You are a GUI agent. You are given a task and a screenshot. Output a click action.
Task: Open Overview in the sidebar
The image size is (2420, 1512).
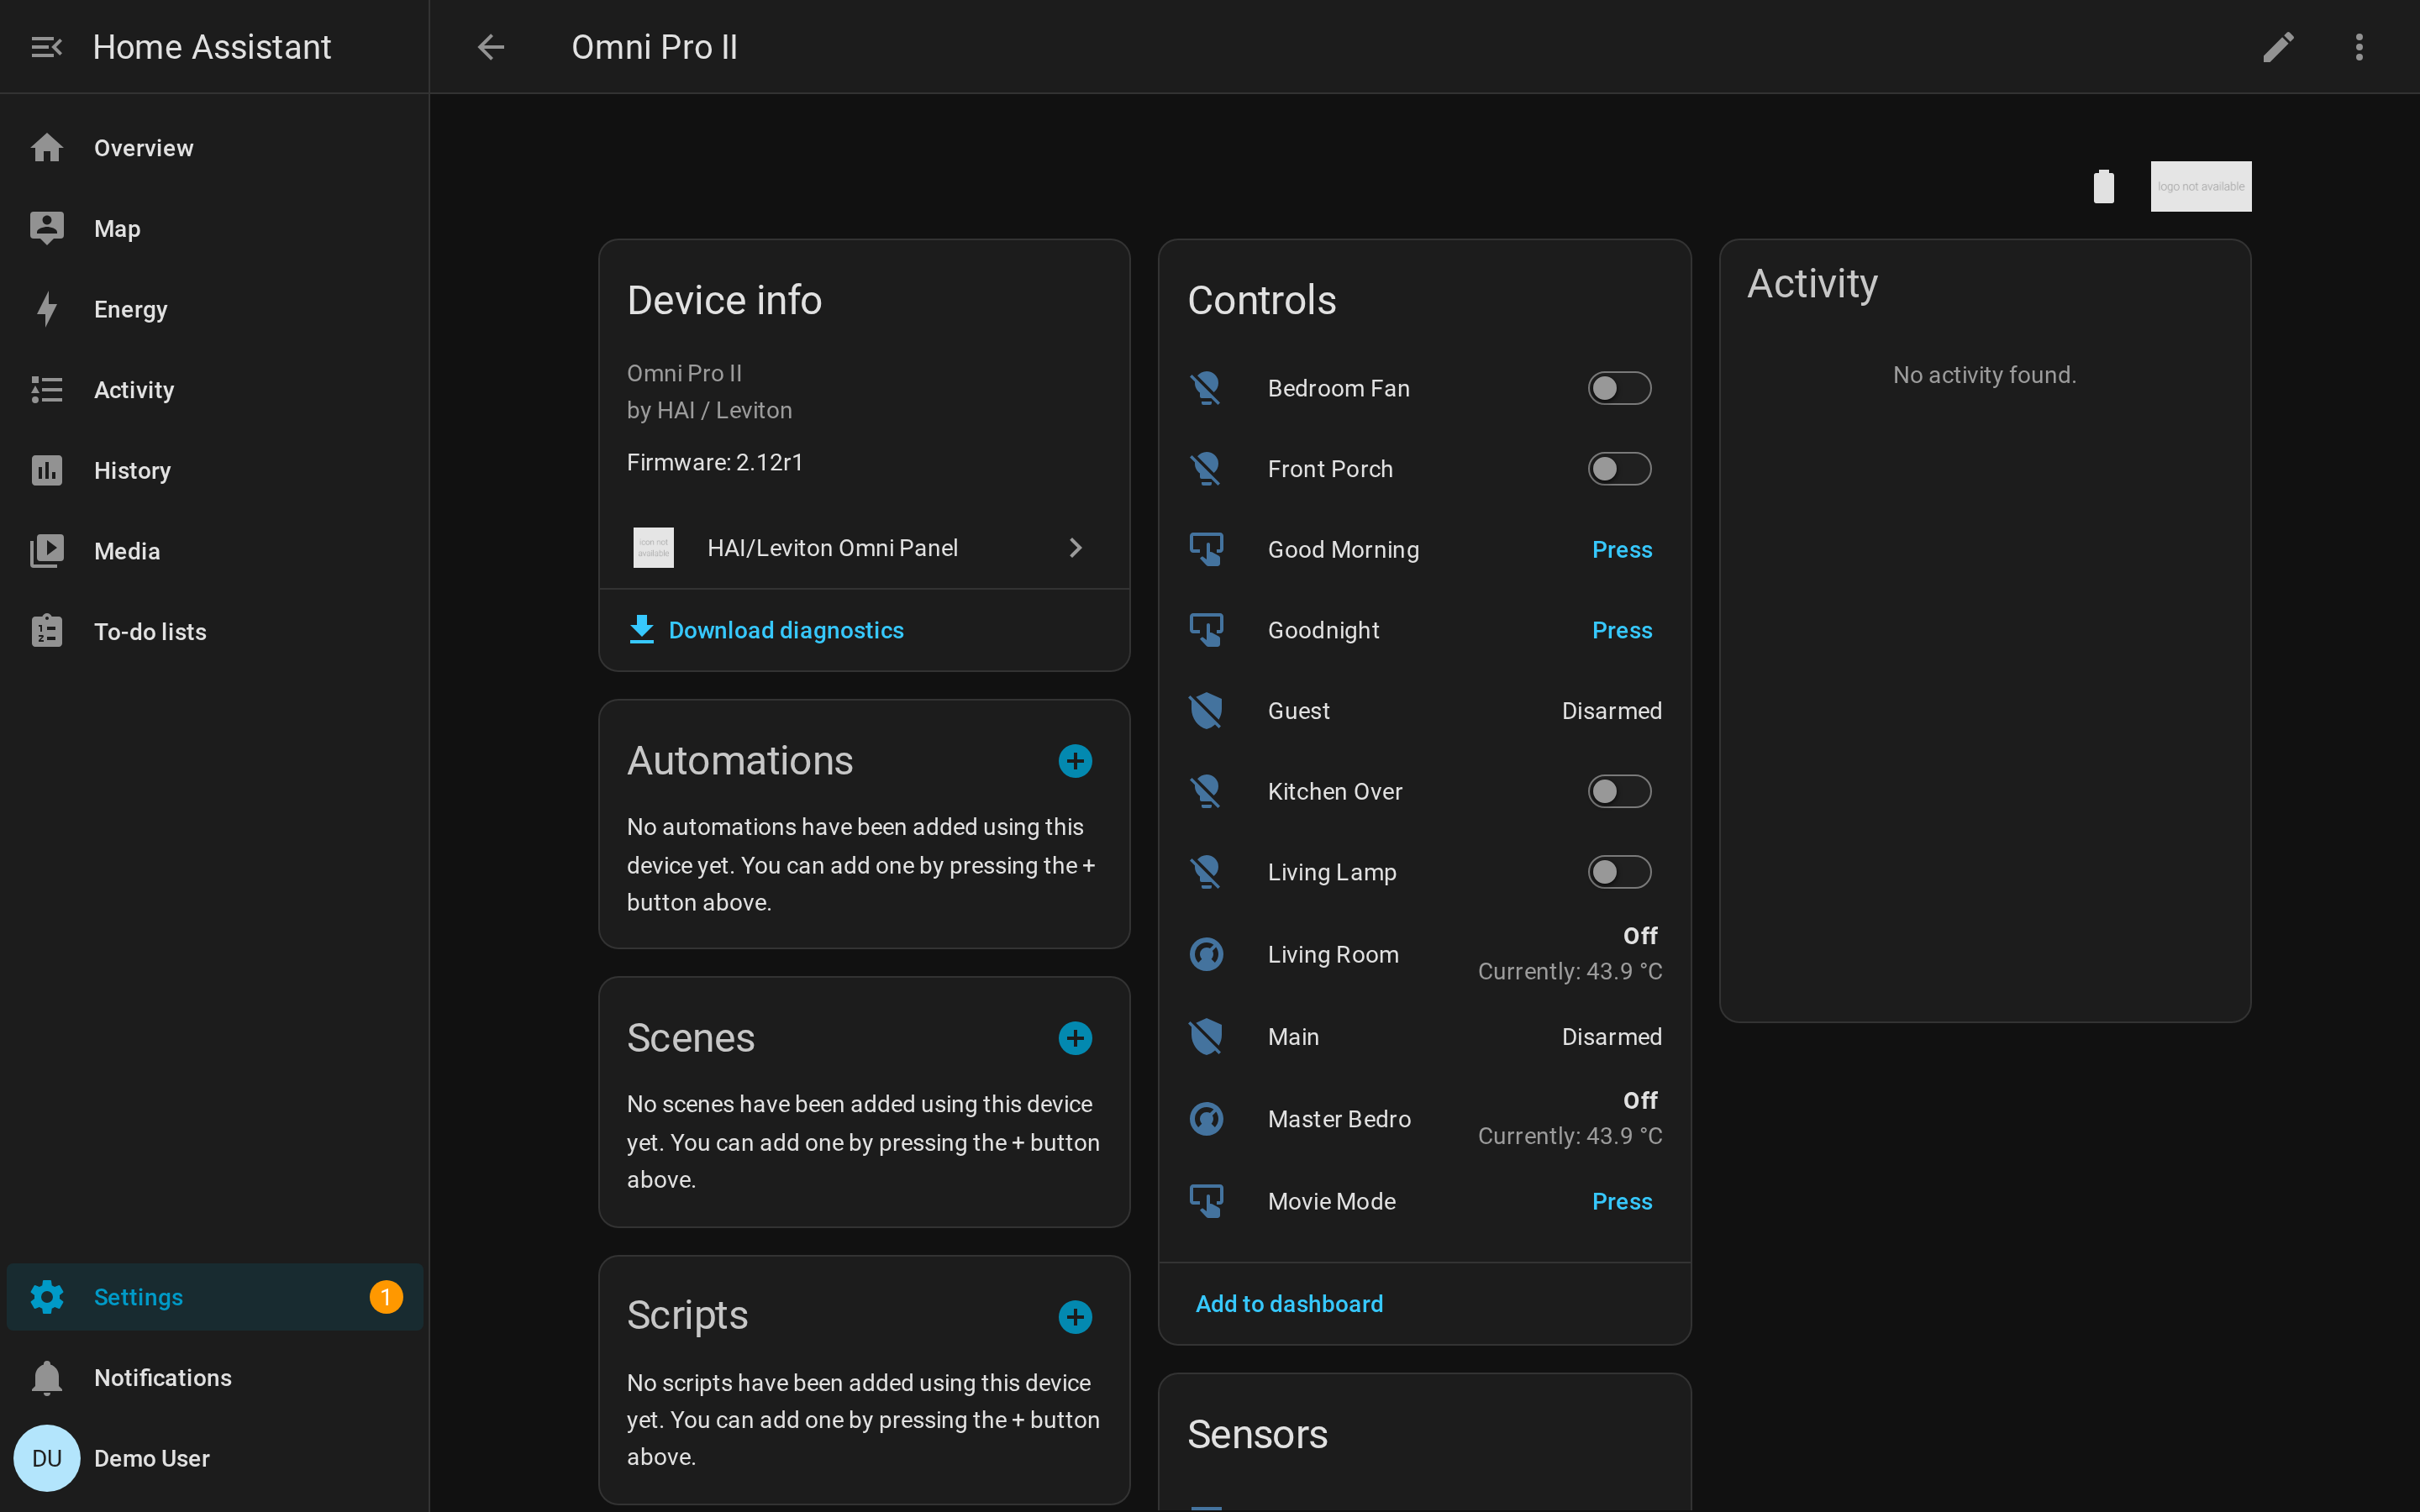point(215,148)
